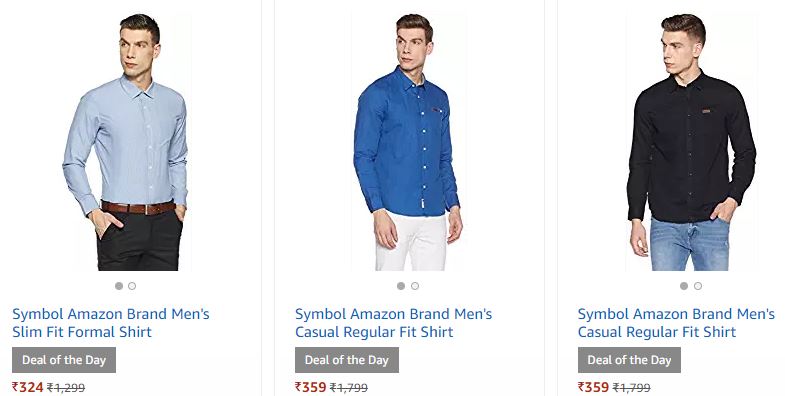This screenshot has width=785, height=396.
Task: Open the light blue formal shirt image
Action: point(126,142)
